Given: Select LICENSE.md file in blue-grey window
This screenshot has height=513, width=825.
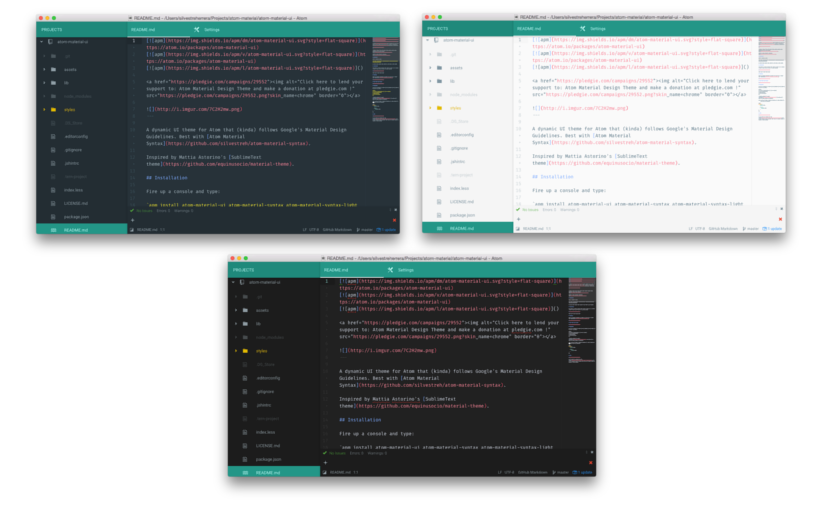Looking at the screenshot, I should tap(76, 203).
